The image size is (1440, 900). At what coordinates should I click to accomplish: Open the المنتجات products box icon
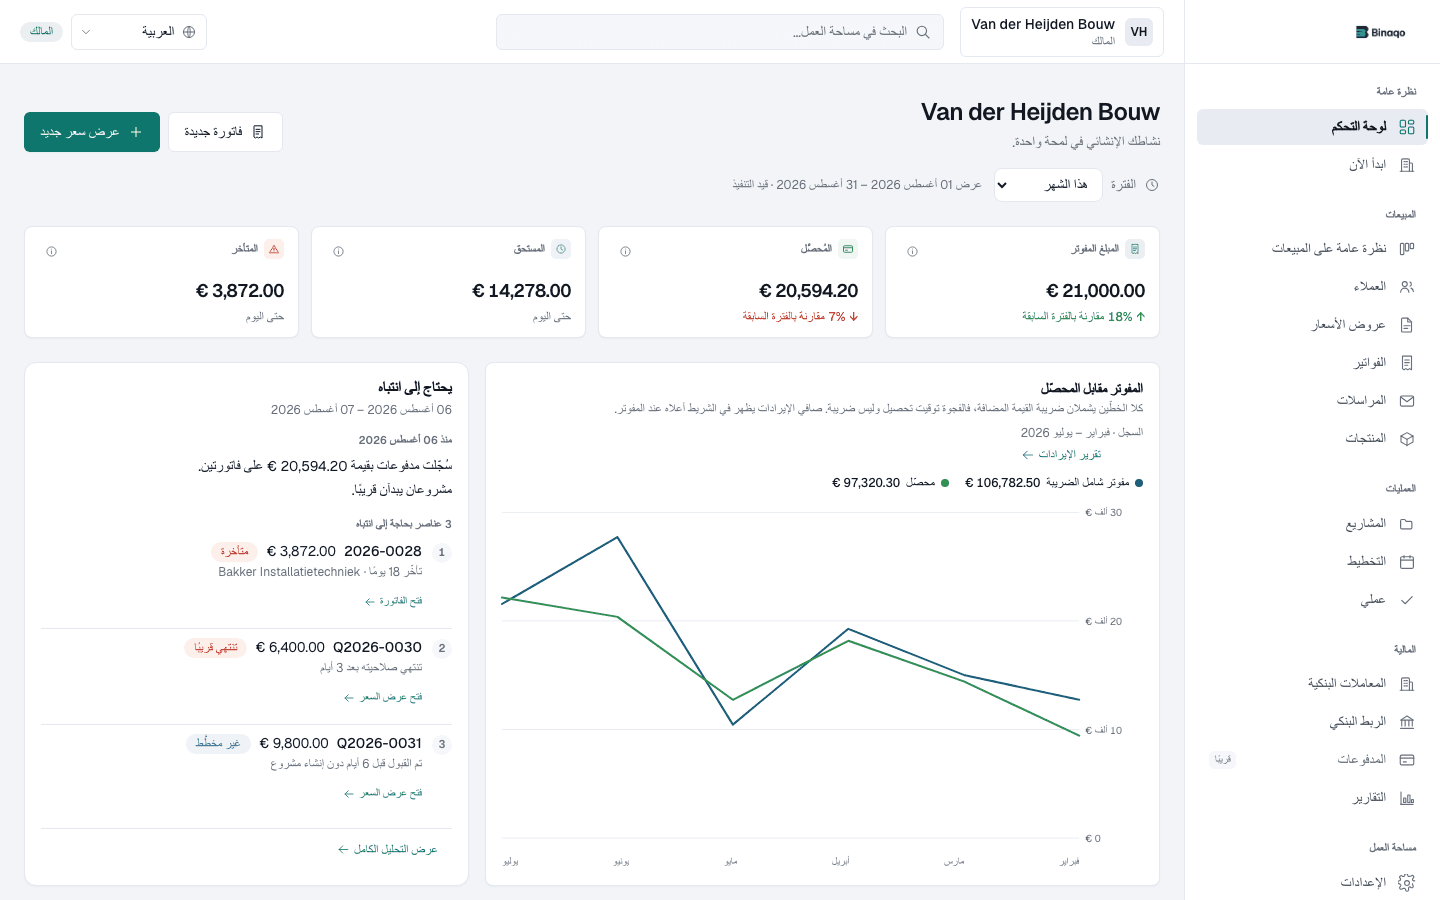point(1407,439)
